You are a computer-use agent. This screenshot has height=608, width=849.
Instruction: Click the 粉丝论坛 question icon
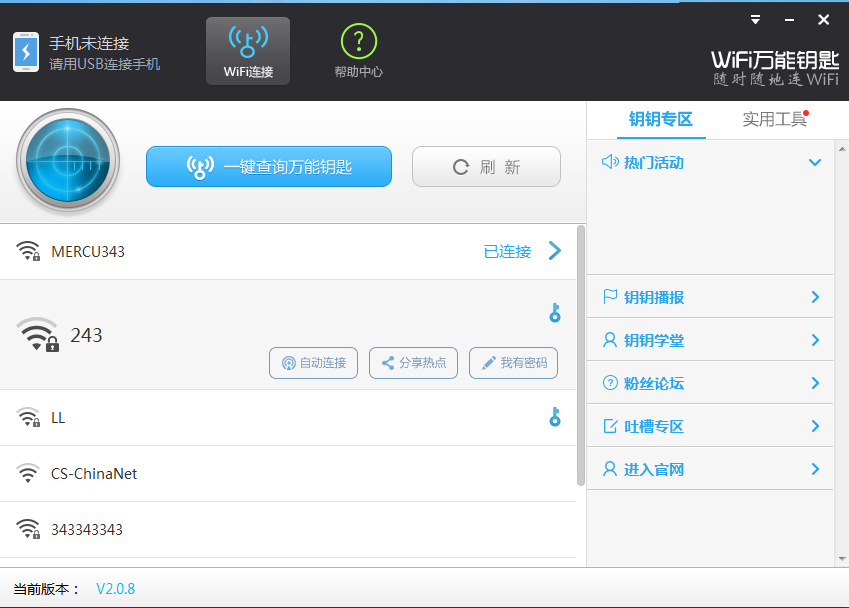point(610,383)
